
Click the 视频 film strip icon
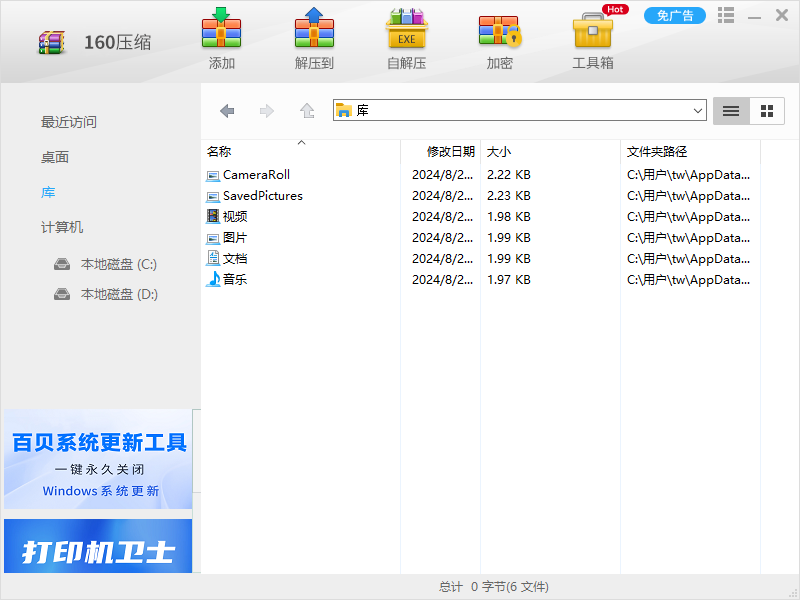213,216
